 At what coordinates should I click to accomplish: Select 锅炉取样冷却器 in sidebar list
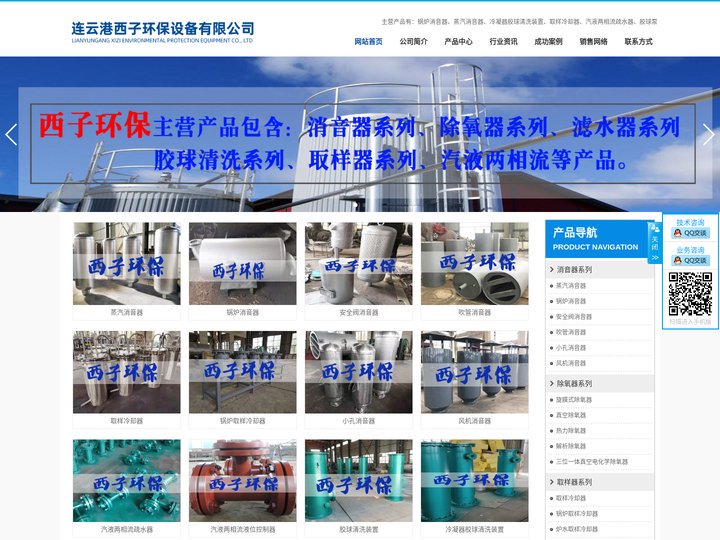(577, 513)
